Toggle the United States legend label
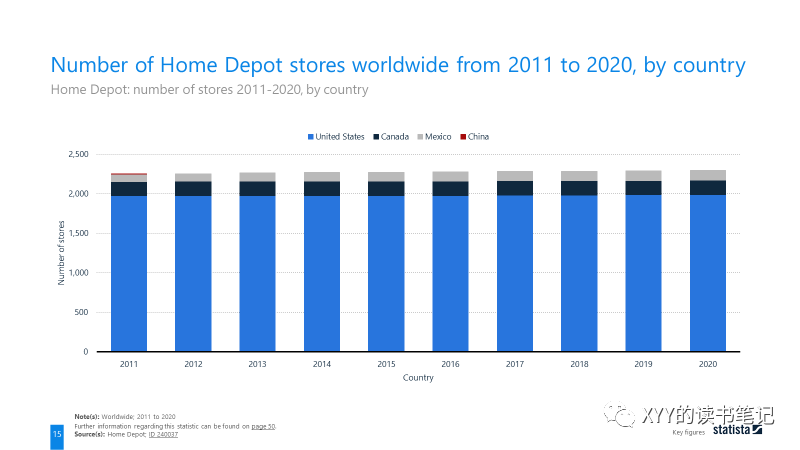The width and height of the screenshot is (800, 450). click(x=340, y=137)
